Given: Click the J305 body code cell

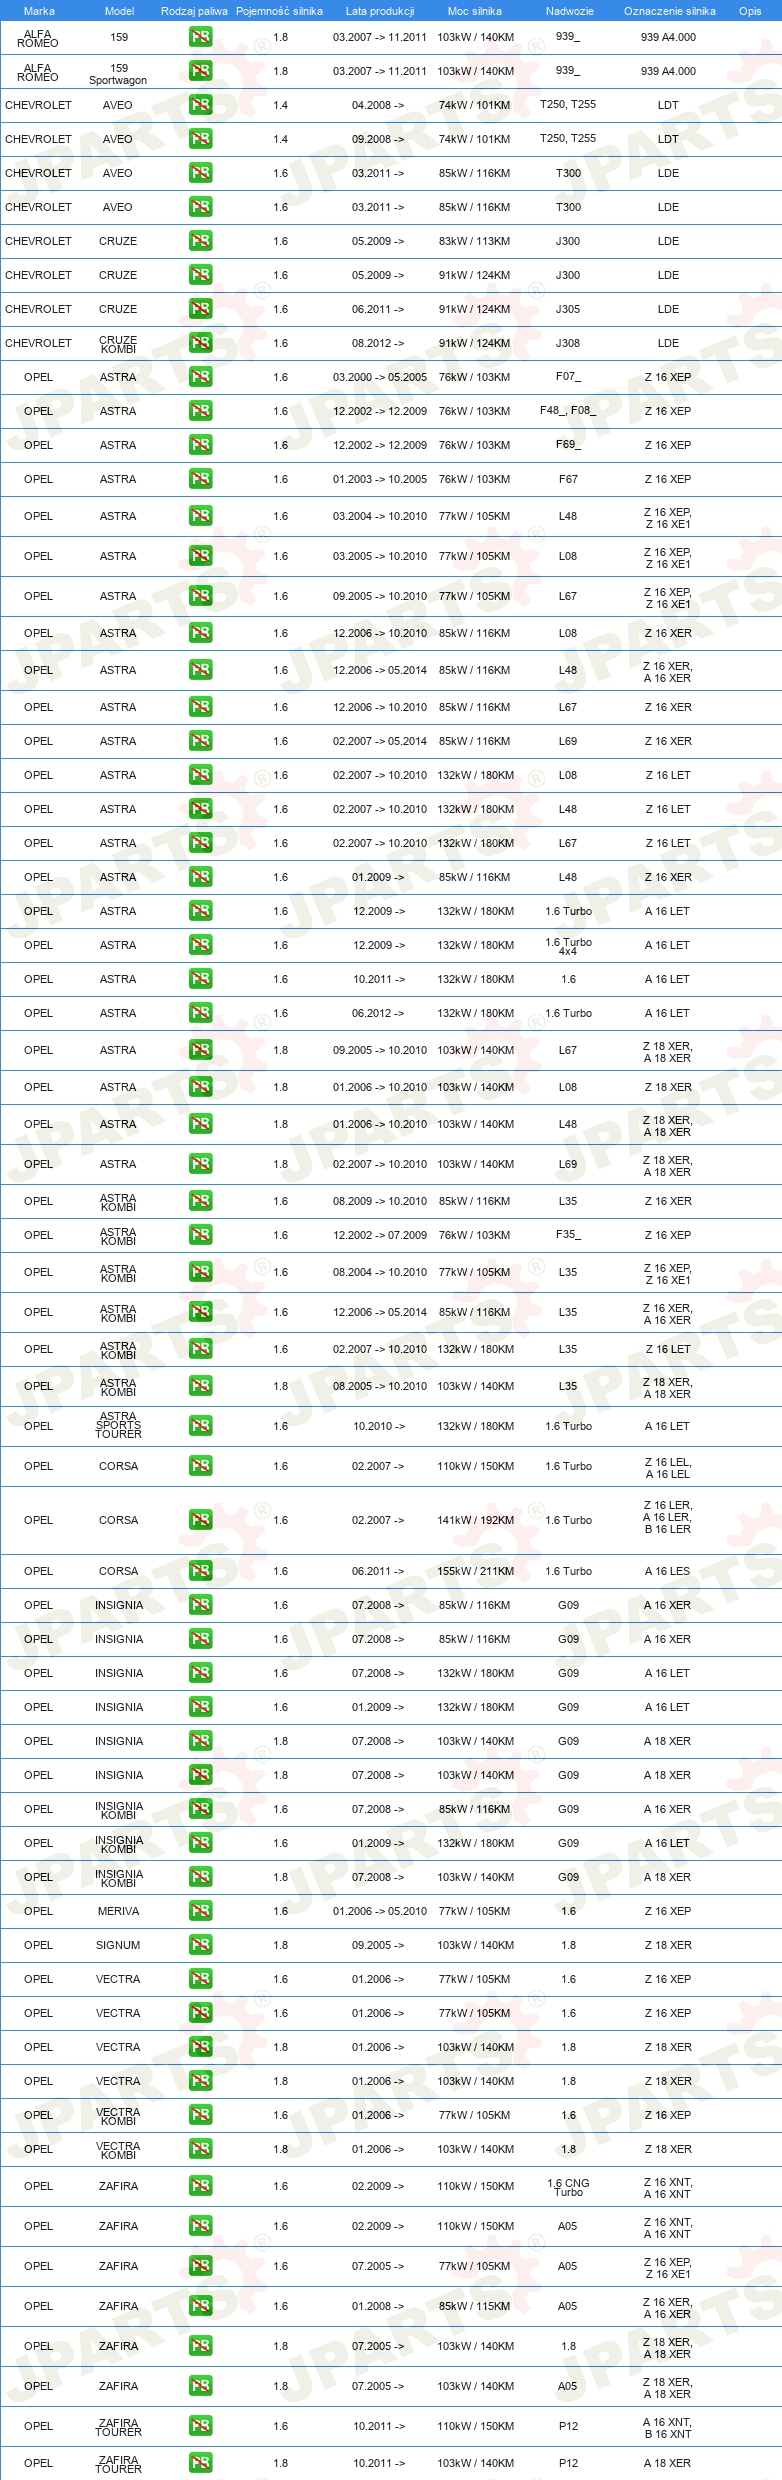Looking at the screenshot, I should [x=568, y=309].
